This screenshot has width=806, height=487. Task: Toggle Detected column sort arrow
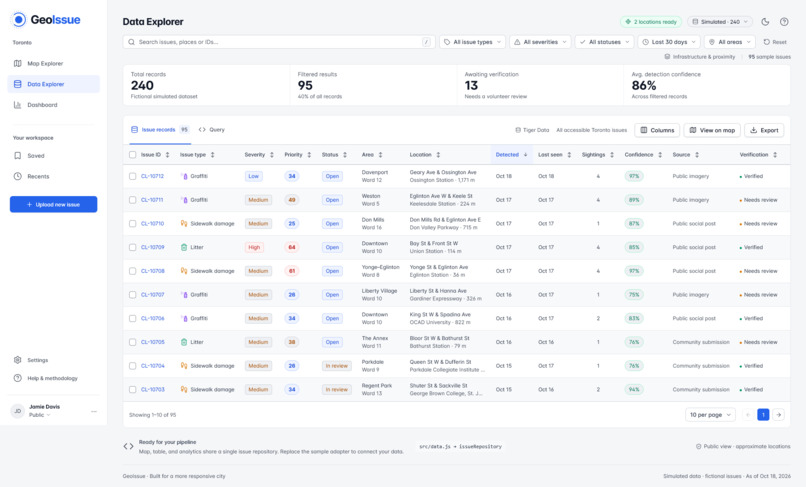point(525,155)
